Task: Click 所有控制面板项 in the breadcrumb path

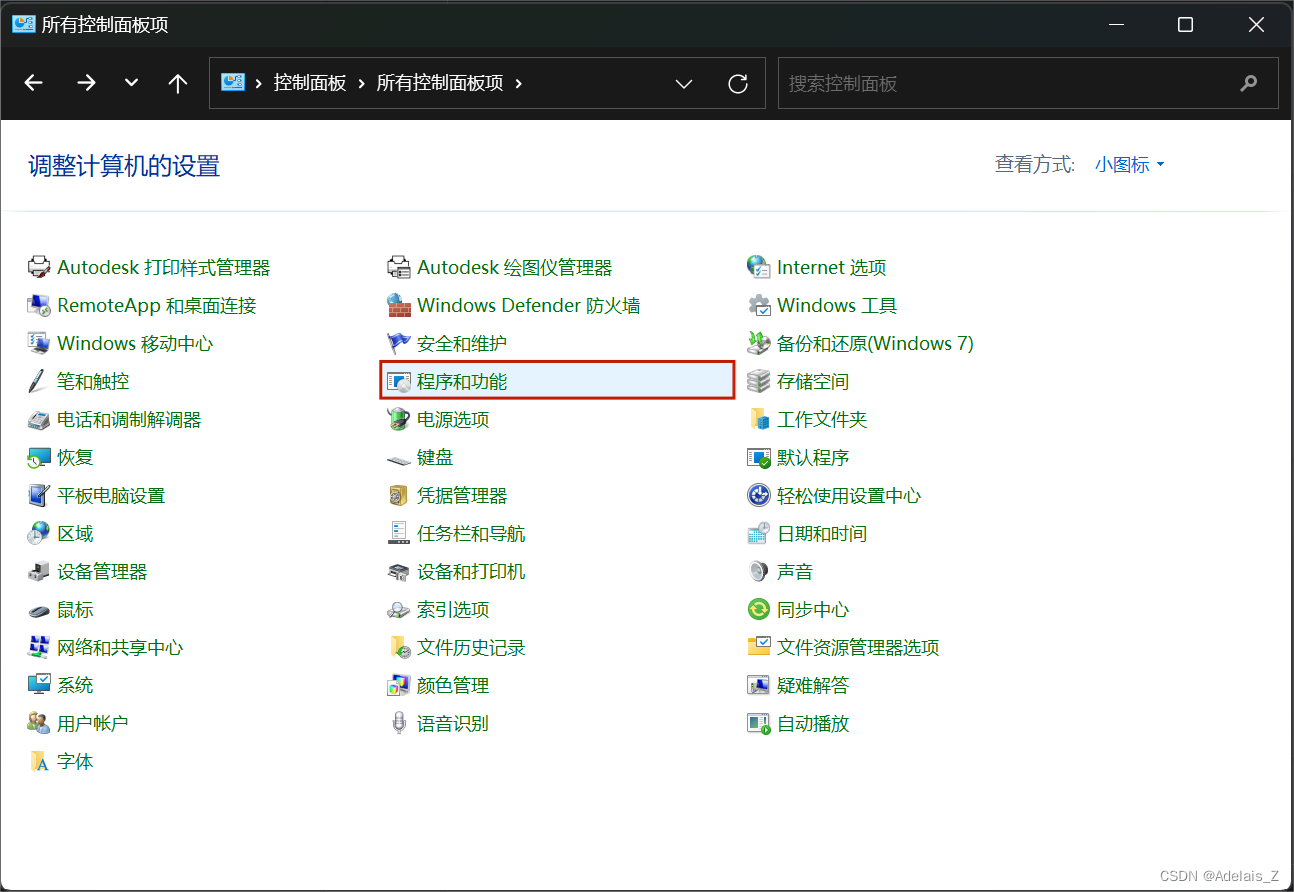Action: point(440,83)
